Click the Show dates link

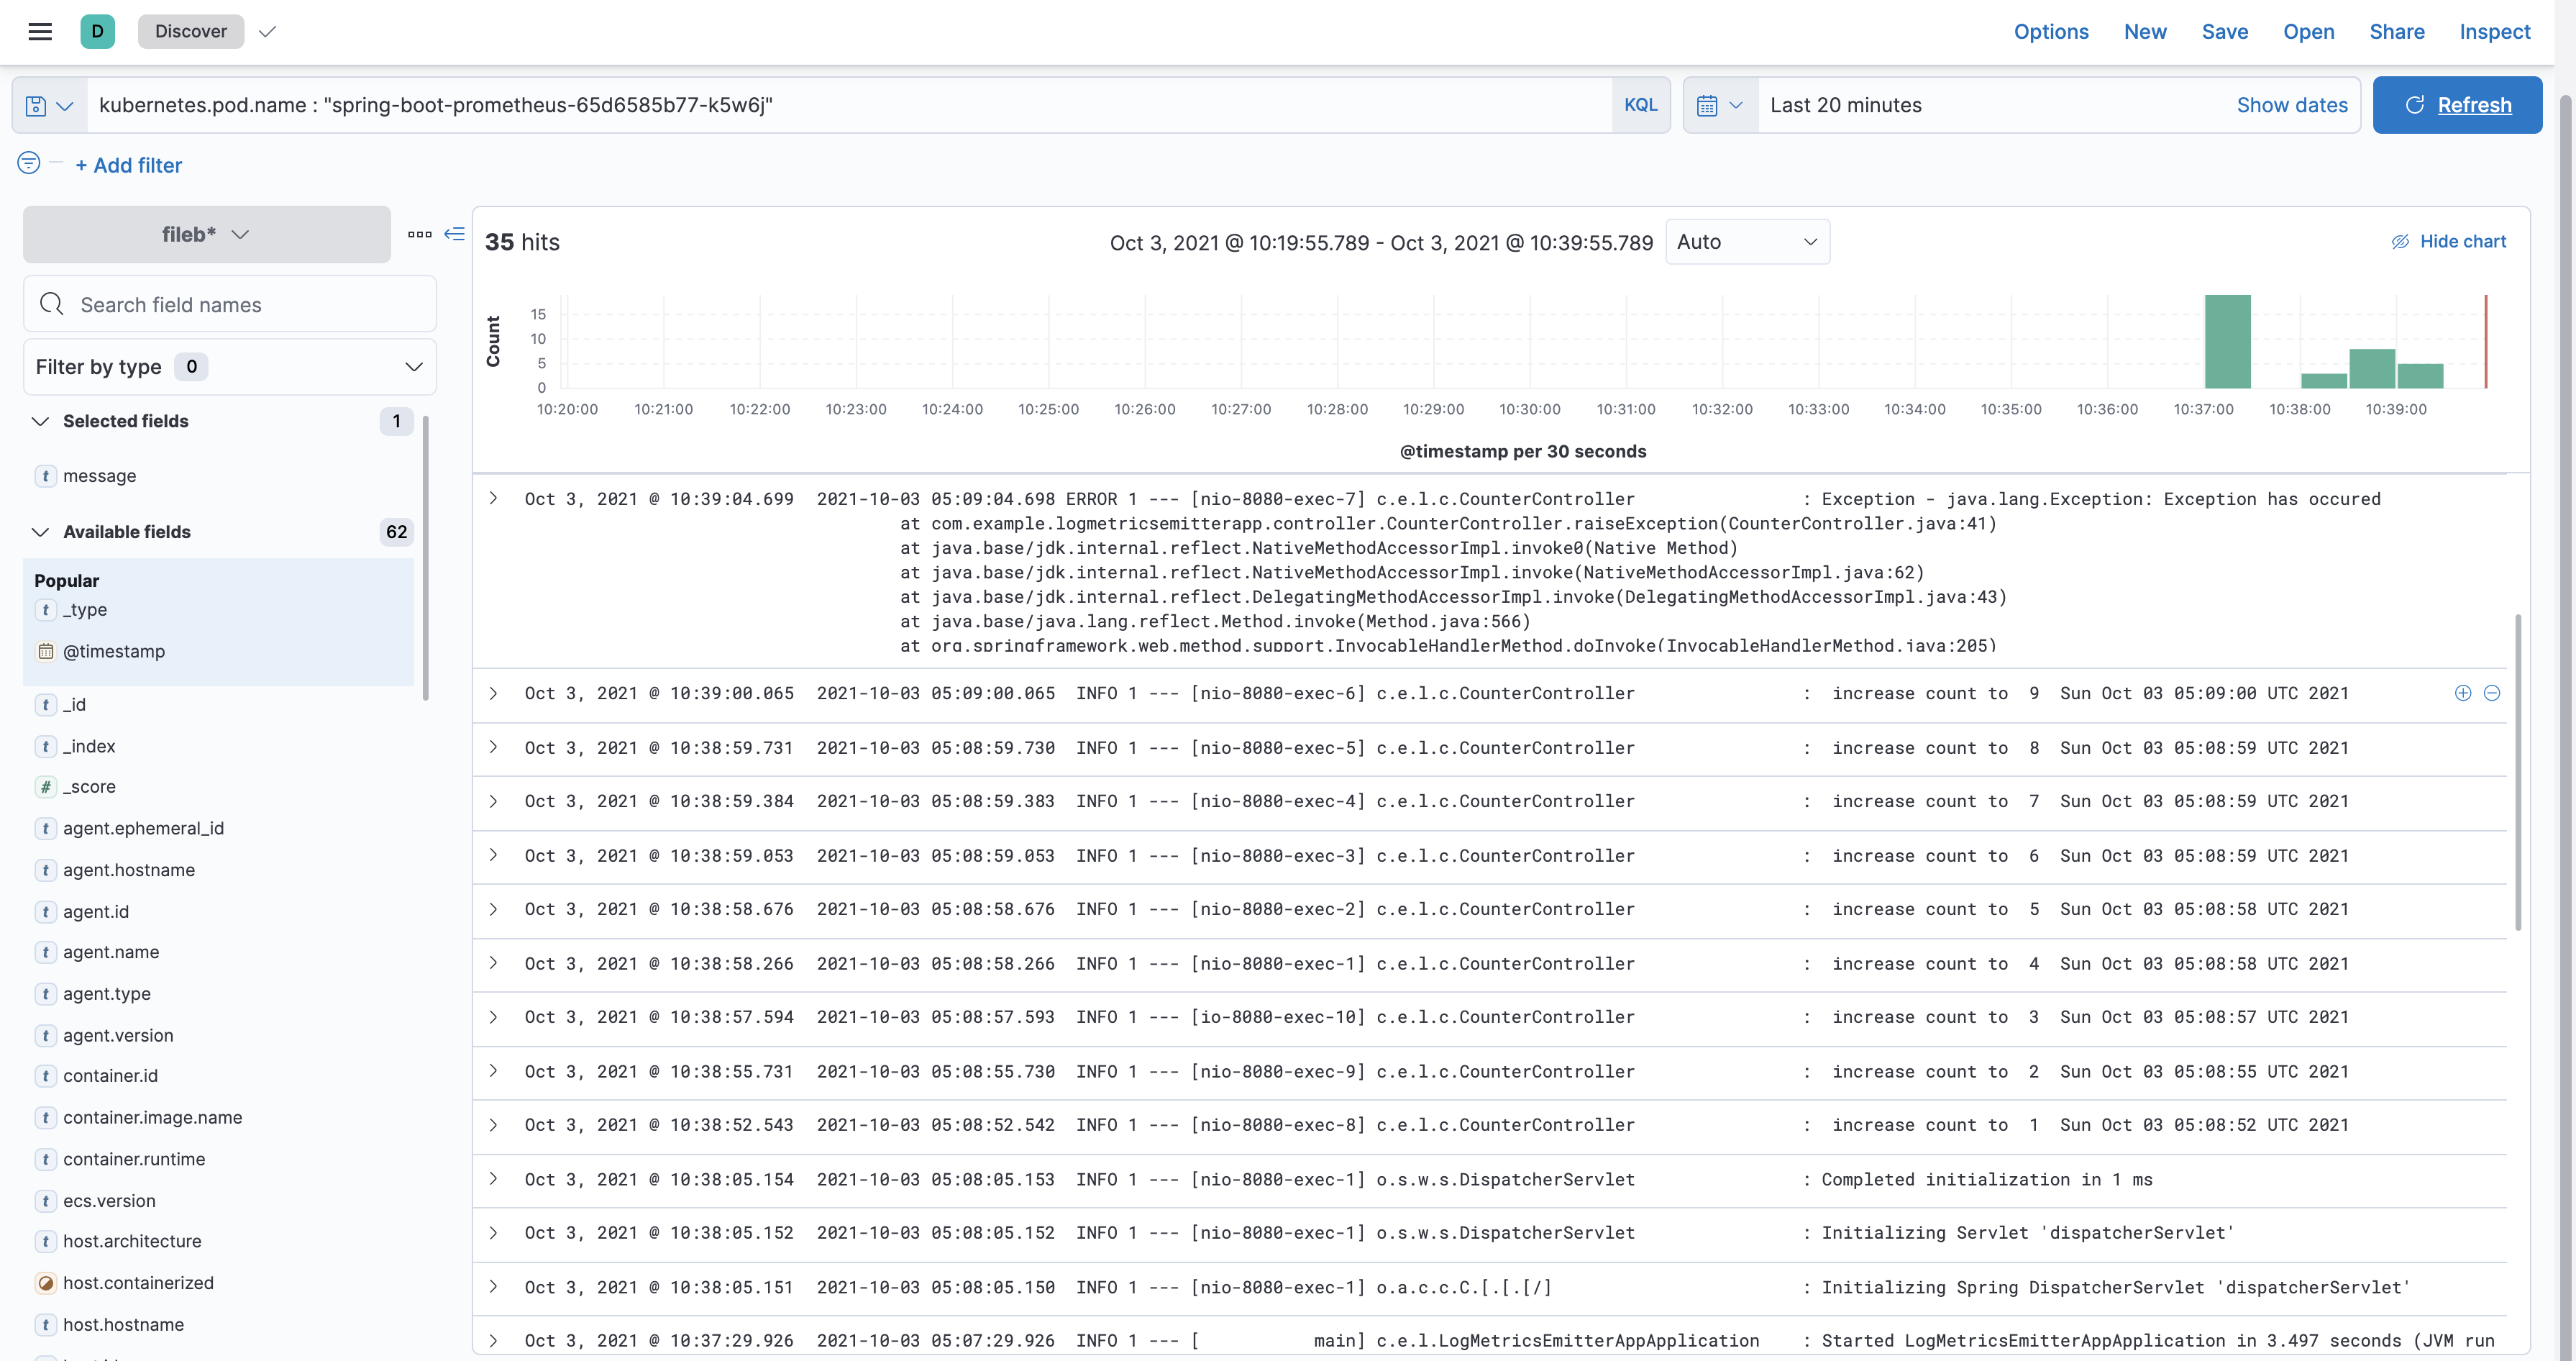pos(2292,104)
